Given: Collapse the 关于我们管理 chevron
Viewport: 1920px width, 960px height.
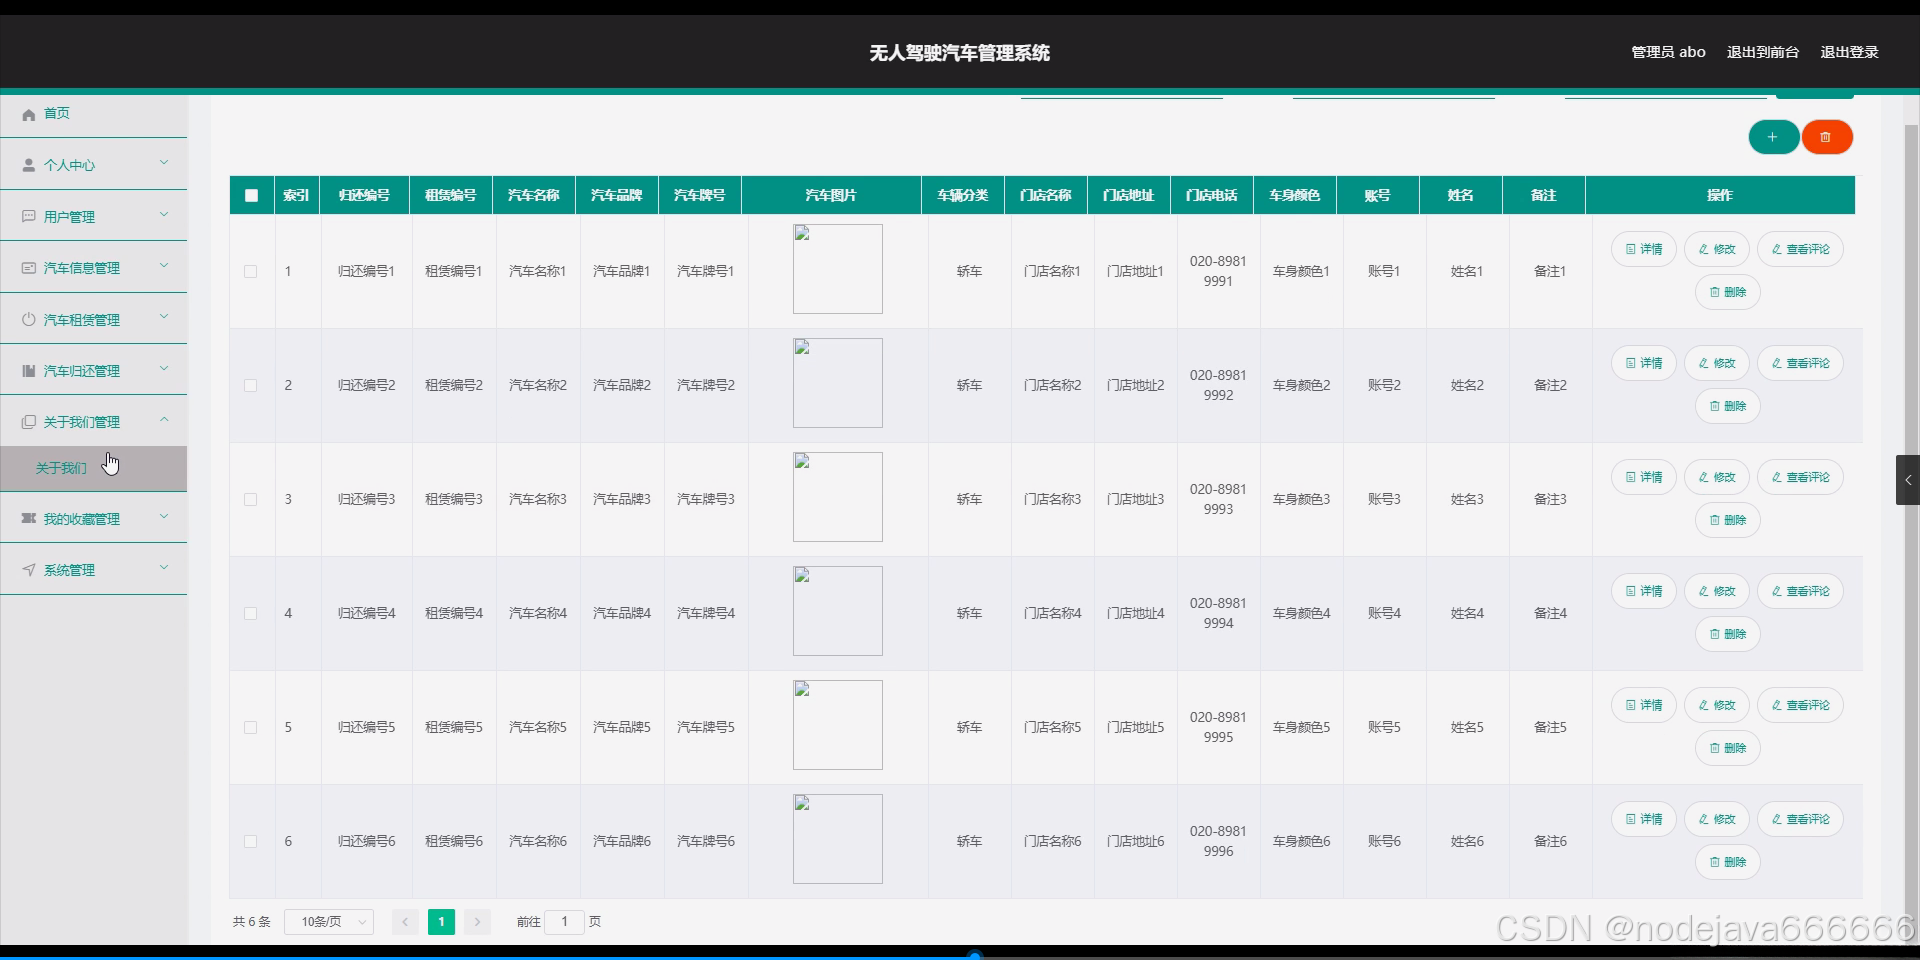Looking at the screenshot, I should pyautogui.click(x=164, y=420).
